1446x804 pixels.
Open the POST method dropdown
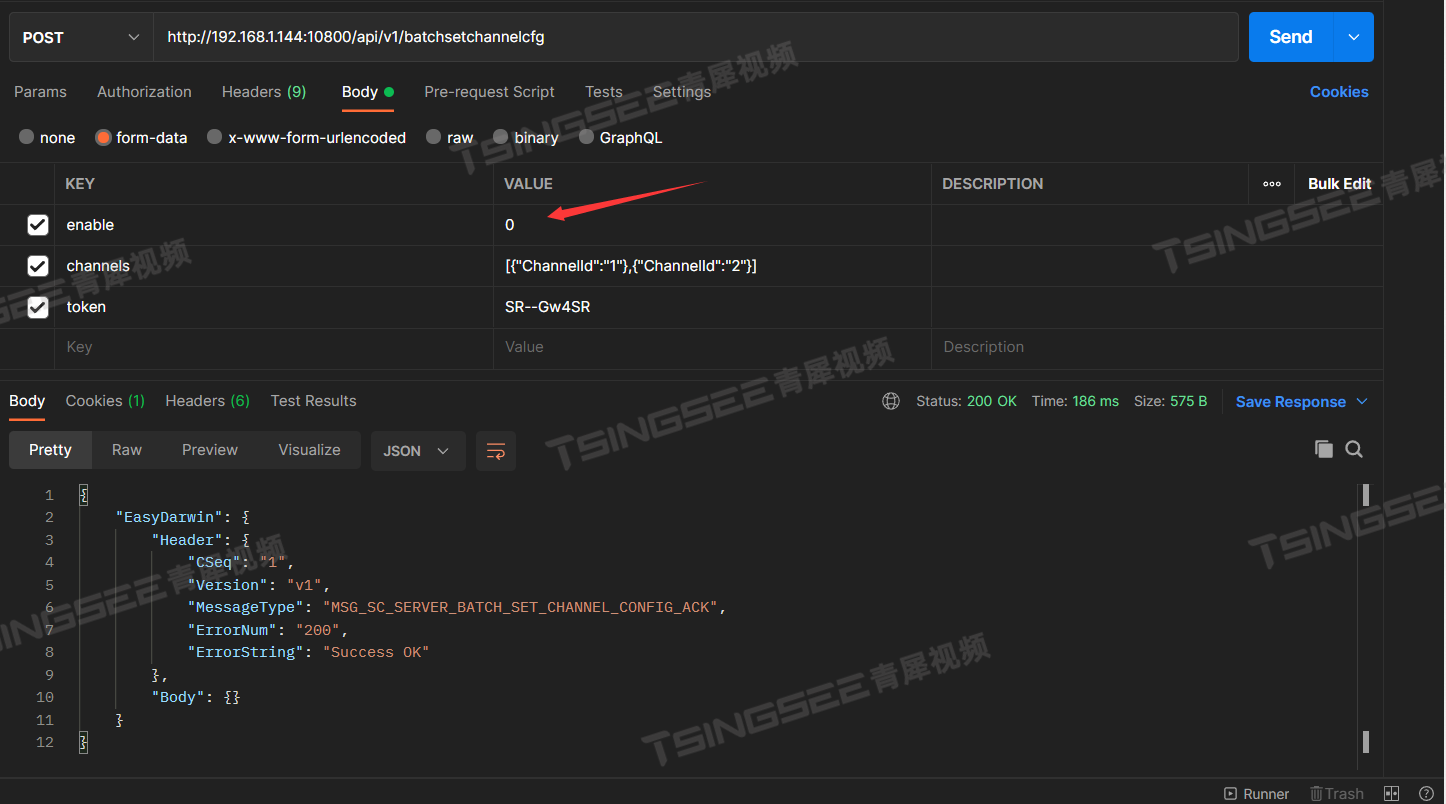(x=80, y=36)
